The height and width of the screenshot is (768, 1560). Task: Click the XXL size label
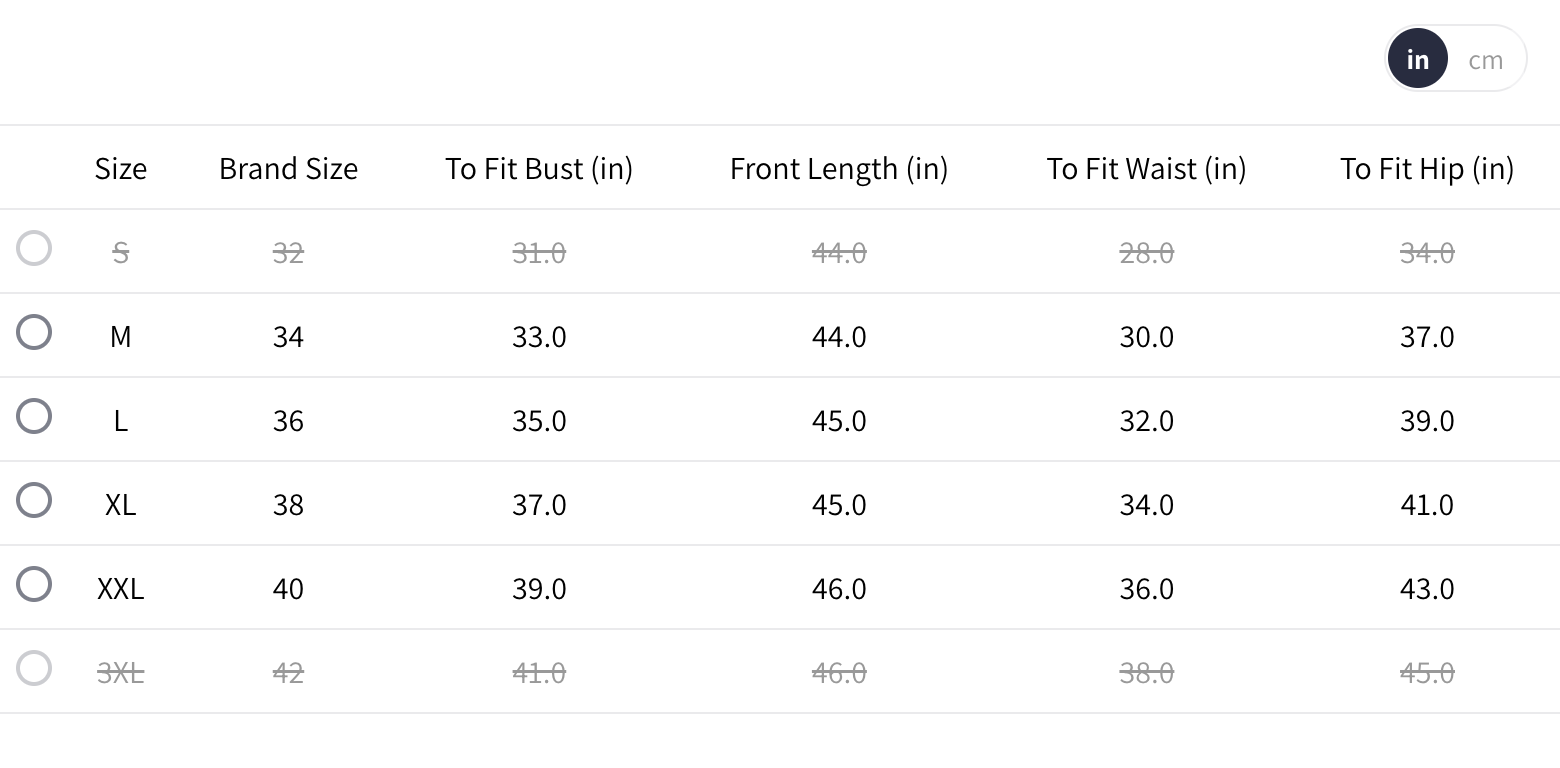(121, 589)
